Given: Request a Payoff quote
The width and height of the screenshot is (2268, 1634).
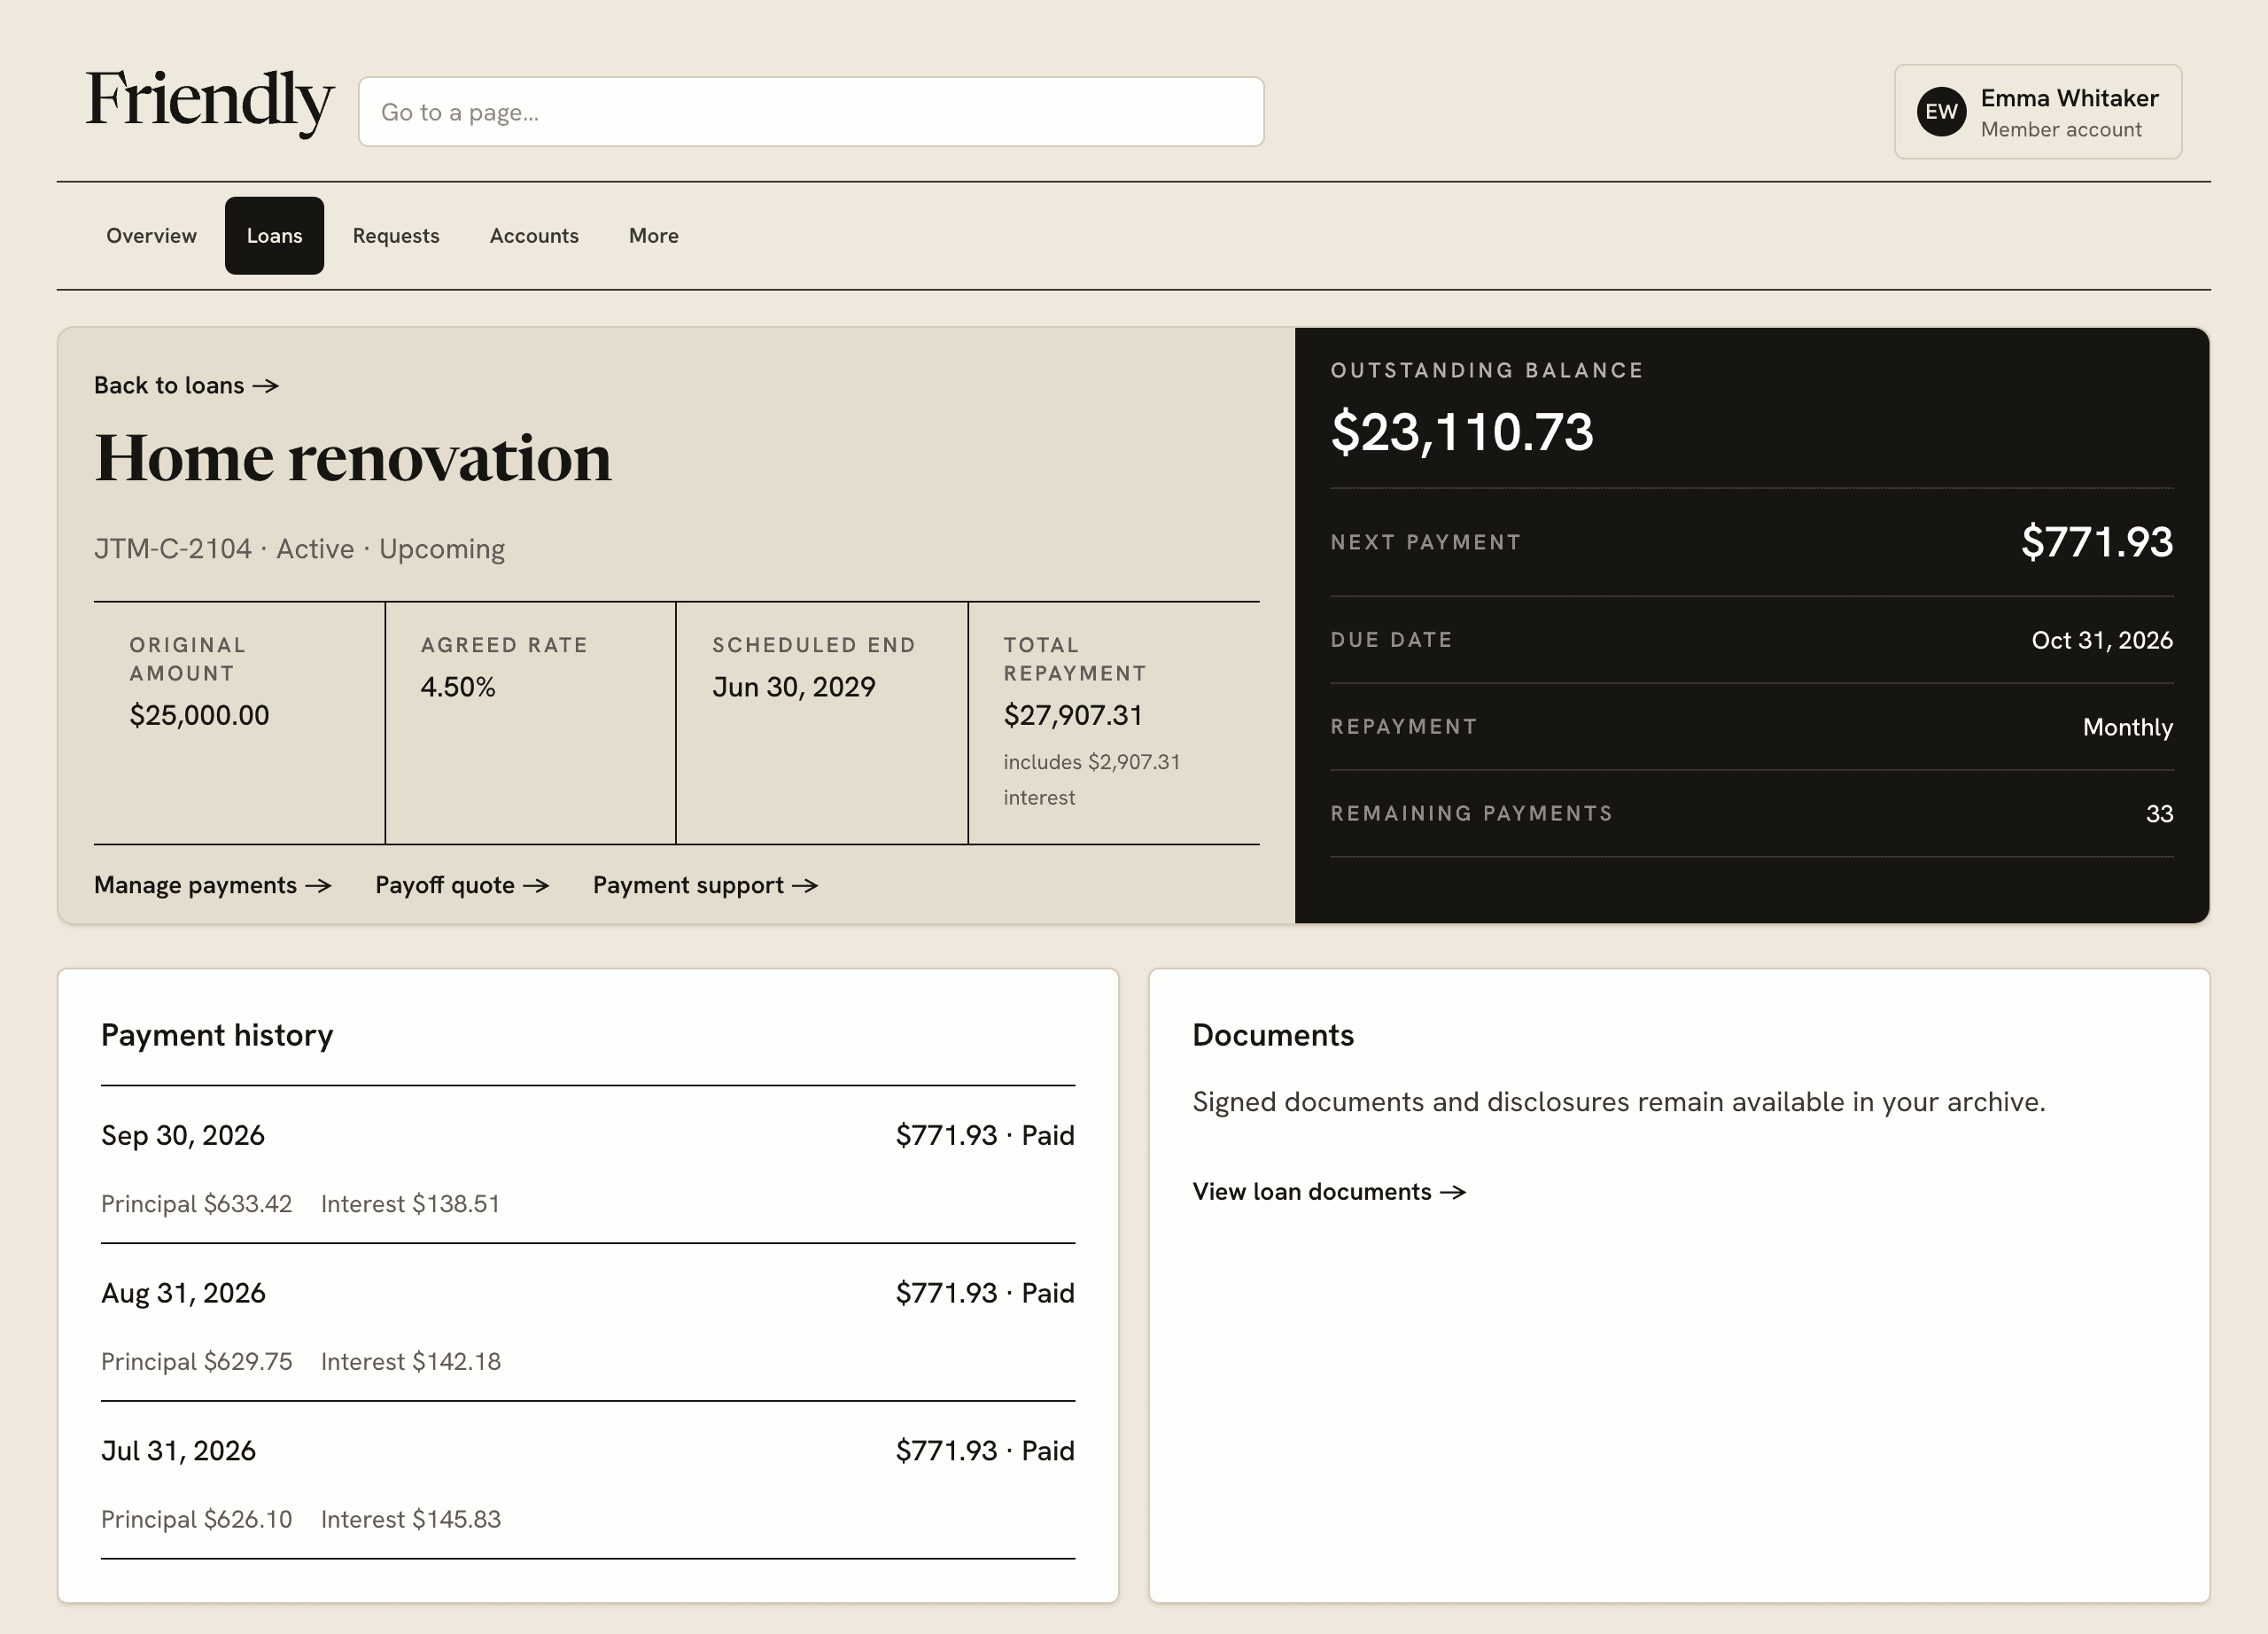Looking at the screenshot, I should pos(462,886).
